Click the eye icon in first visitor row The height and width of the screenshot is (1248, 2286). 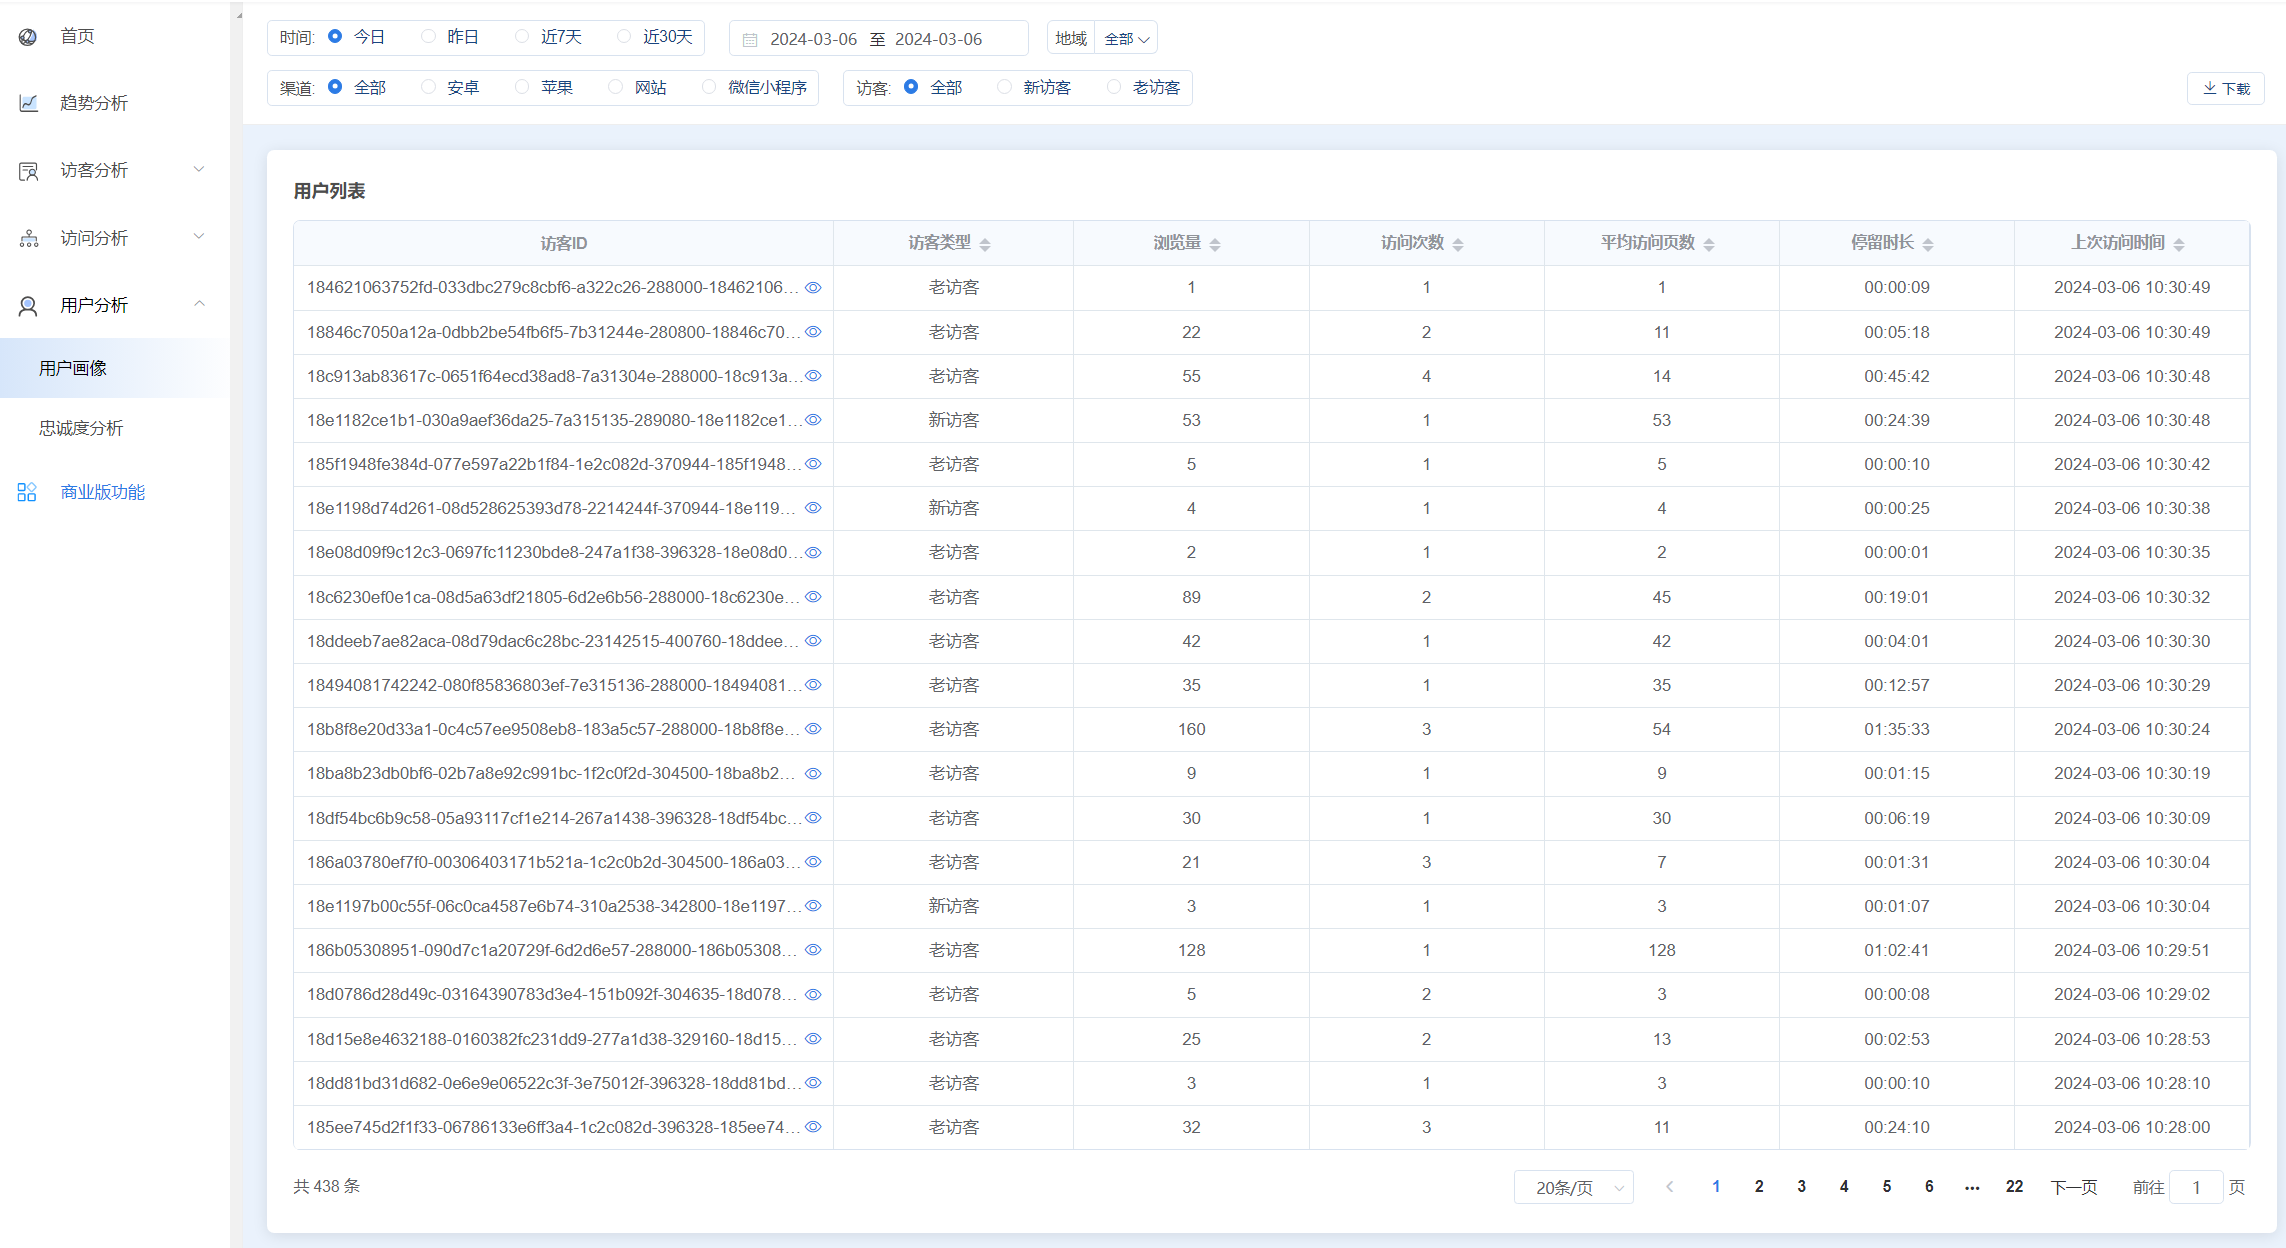coord(813,288)
